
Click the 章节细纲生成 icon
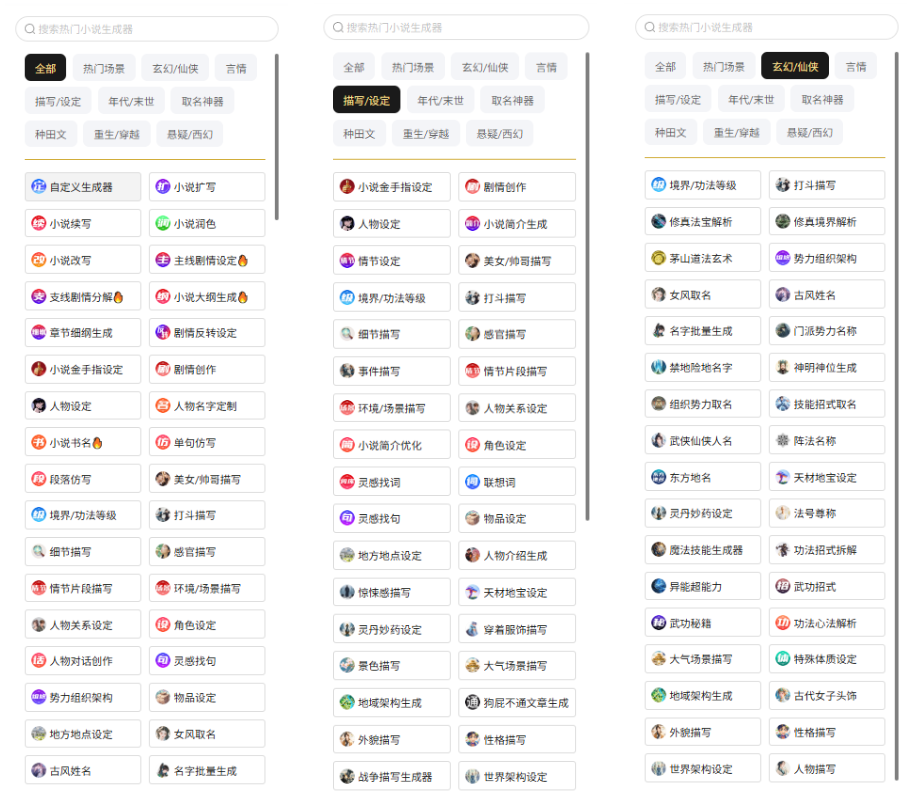38,333
